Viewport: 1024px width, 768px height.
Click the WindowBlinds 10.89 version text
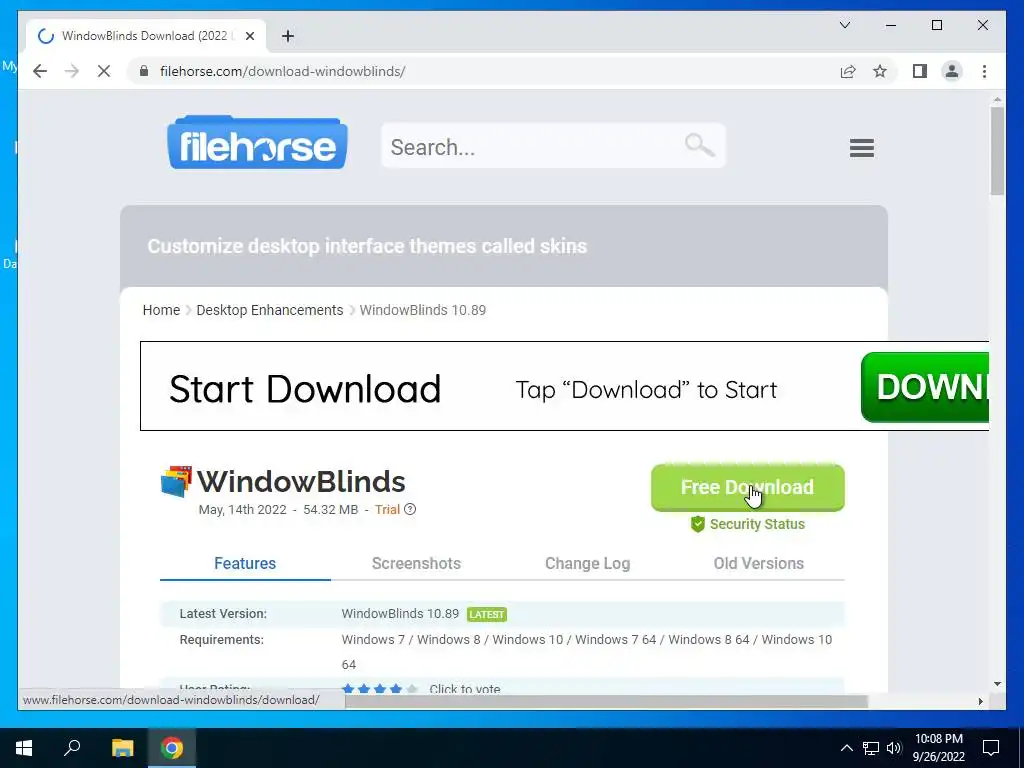click(400, 614)
